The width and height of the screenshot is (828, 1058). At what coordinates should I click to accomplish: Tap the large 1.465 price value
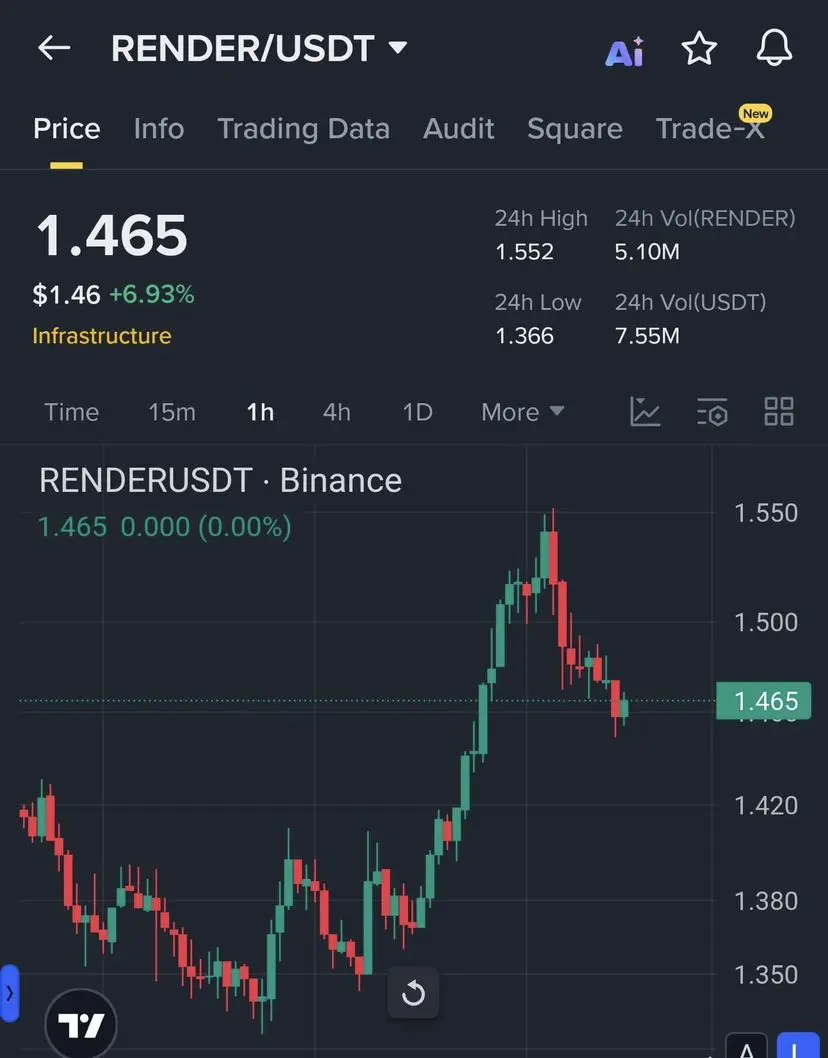click(x=112, y=235)
